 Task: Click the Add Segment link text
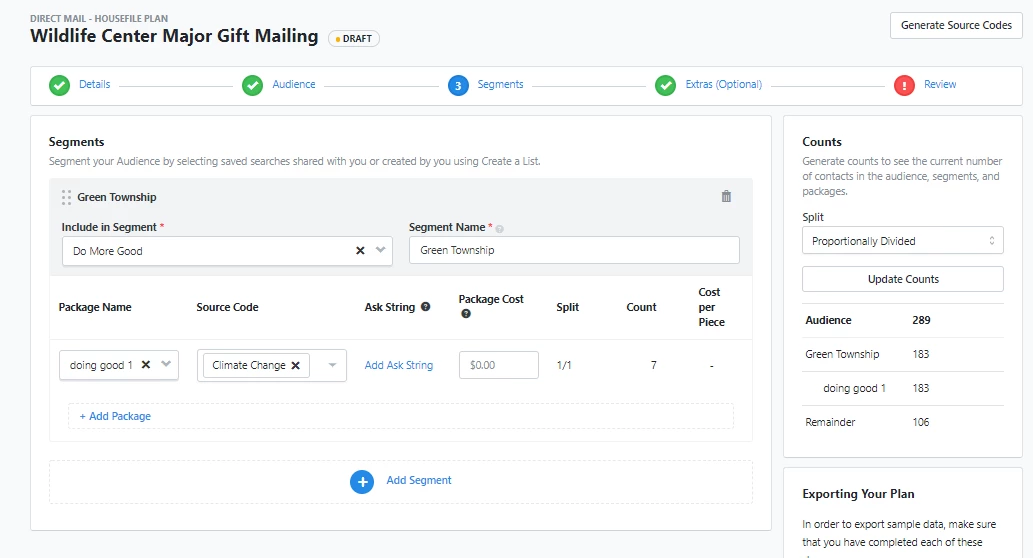pos(419,480)
